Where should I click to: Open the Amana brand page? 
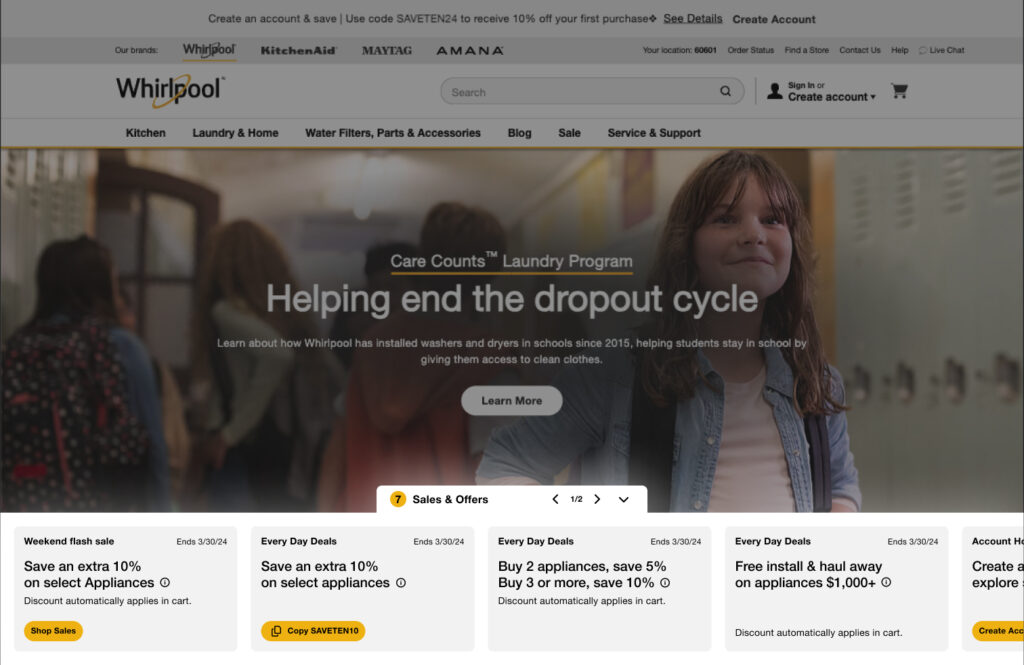(x=469, y=50)
